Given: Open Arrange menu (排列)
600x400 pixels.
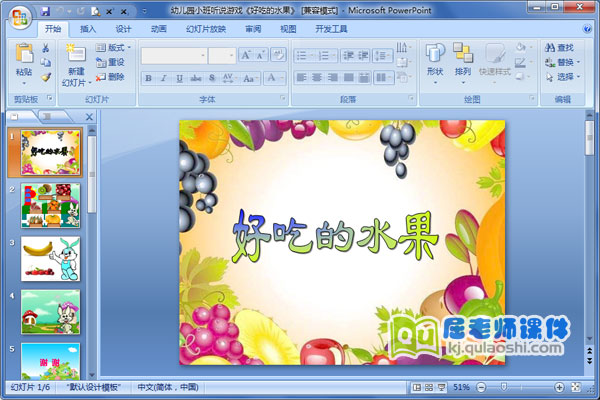Looking at the screenshot, I should click(x=463, y=63).
